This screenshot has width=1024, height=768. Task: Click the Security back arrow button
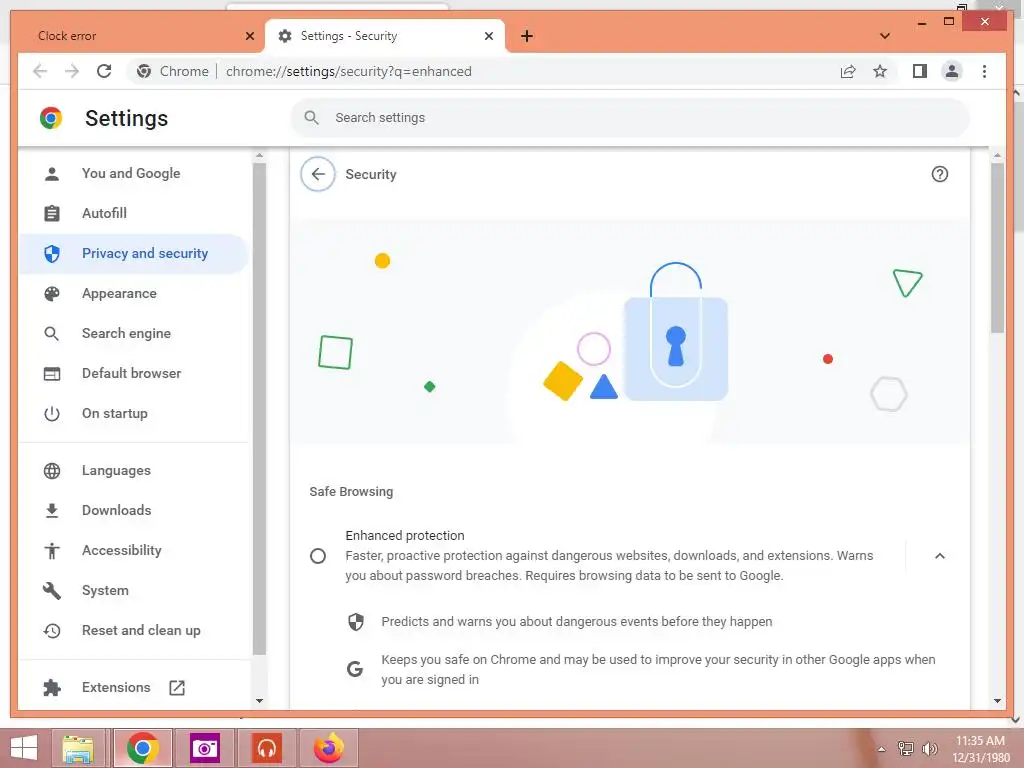coord(318,174)
